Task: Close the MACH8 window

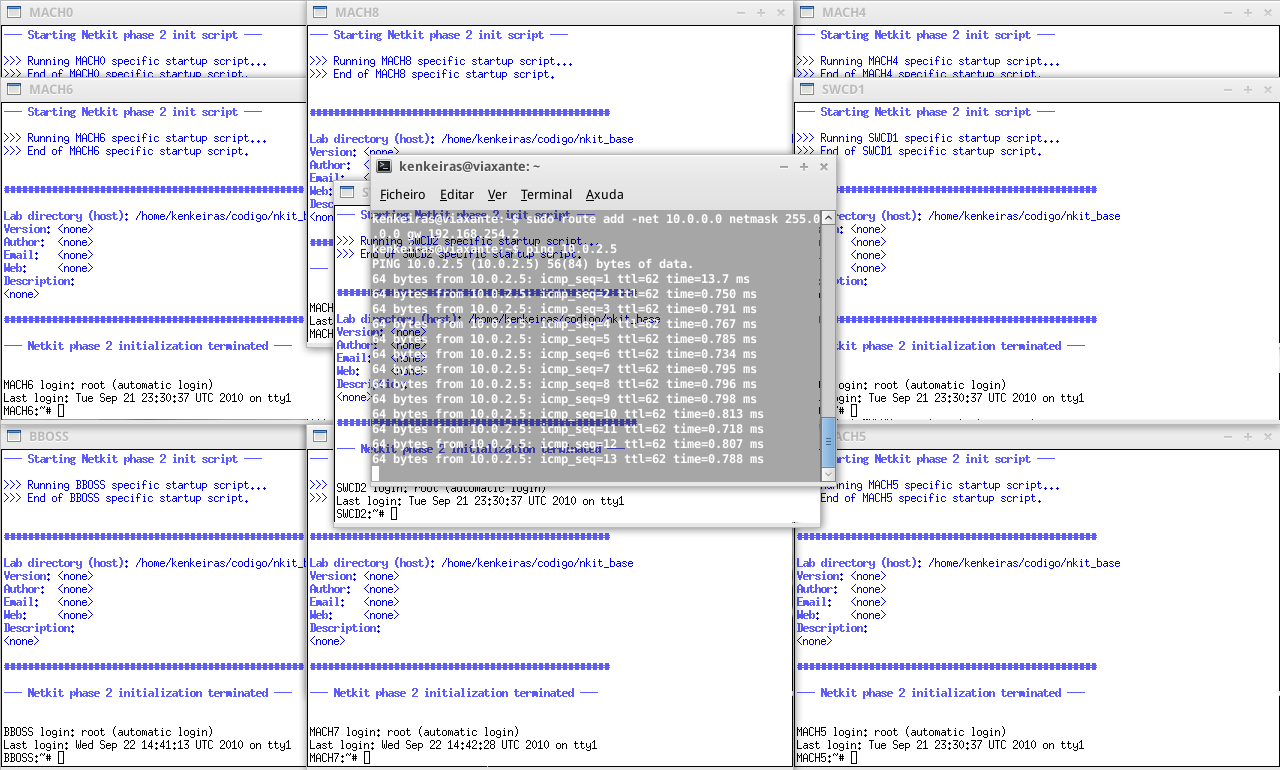Action: pos(781,12)
